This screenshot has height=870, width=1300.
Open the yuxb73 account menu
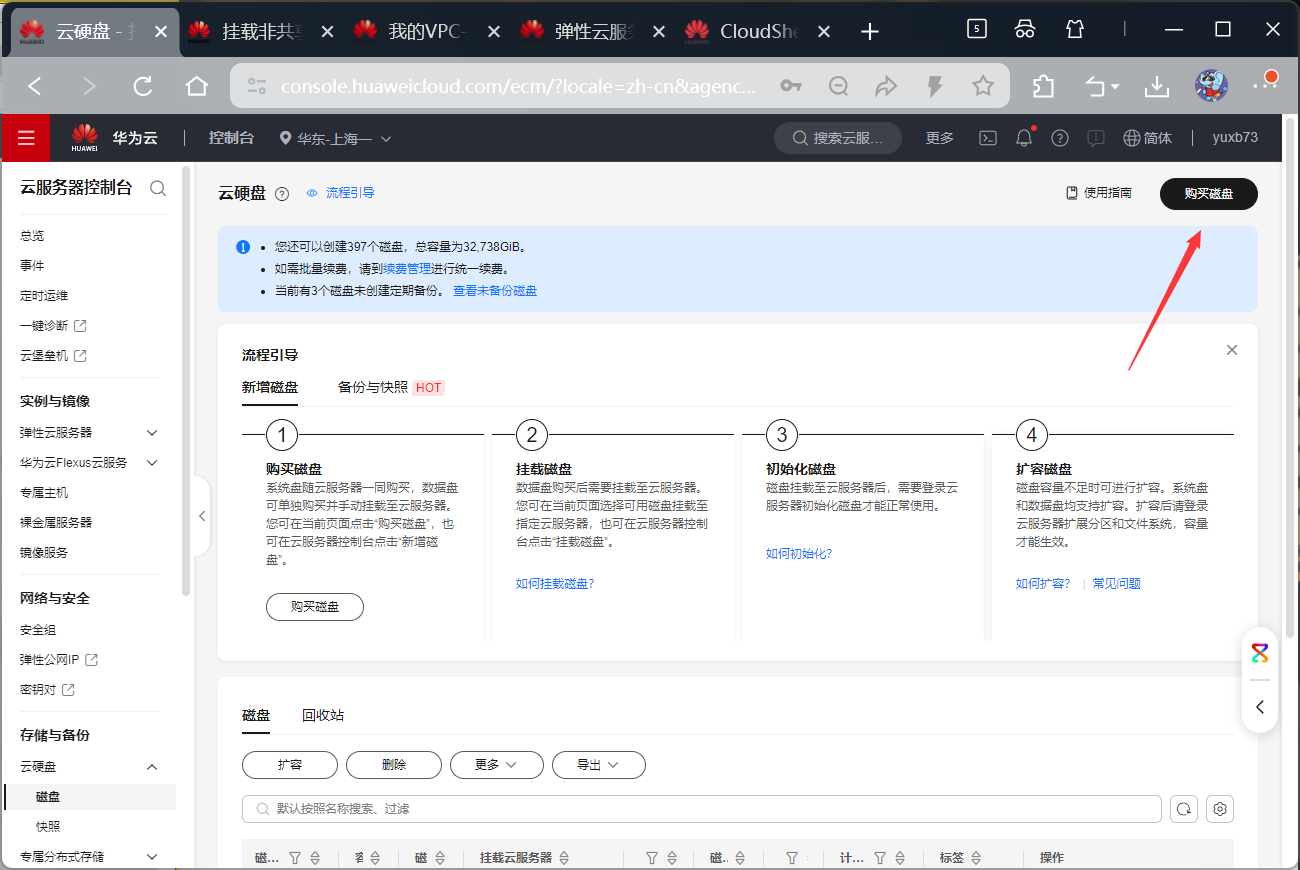pos(1235,138)
